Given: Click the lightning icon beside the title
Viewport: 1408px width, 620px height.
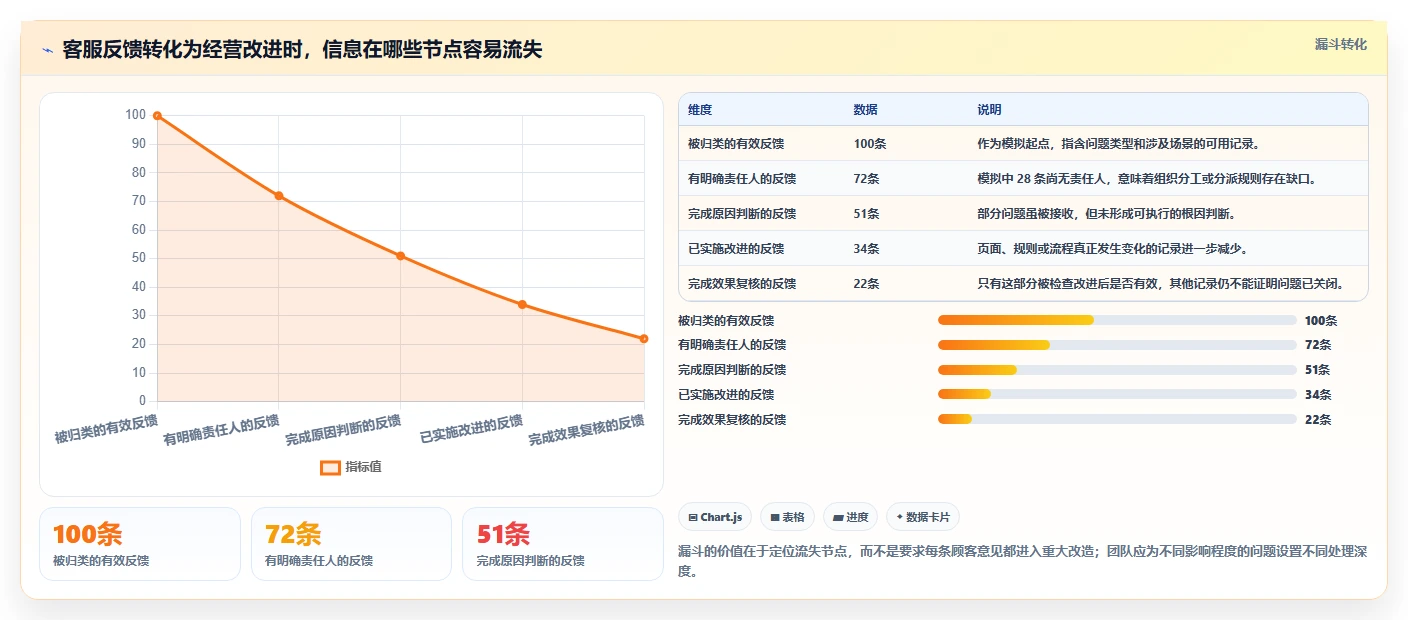Looking at the screenshot, I should click(x=47, y=49).
